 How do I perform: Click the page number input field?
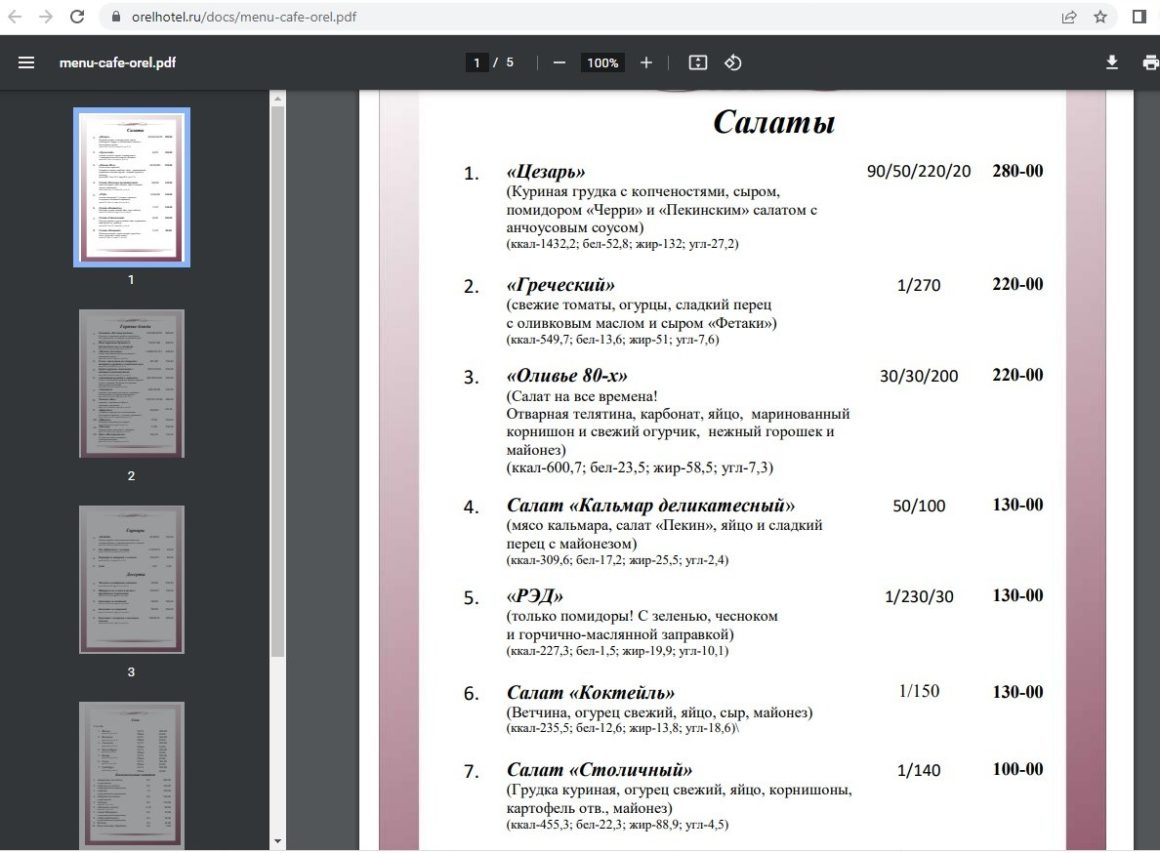477,62
